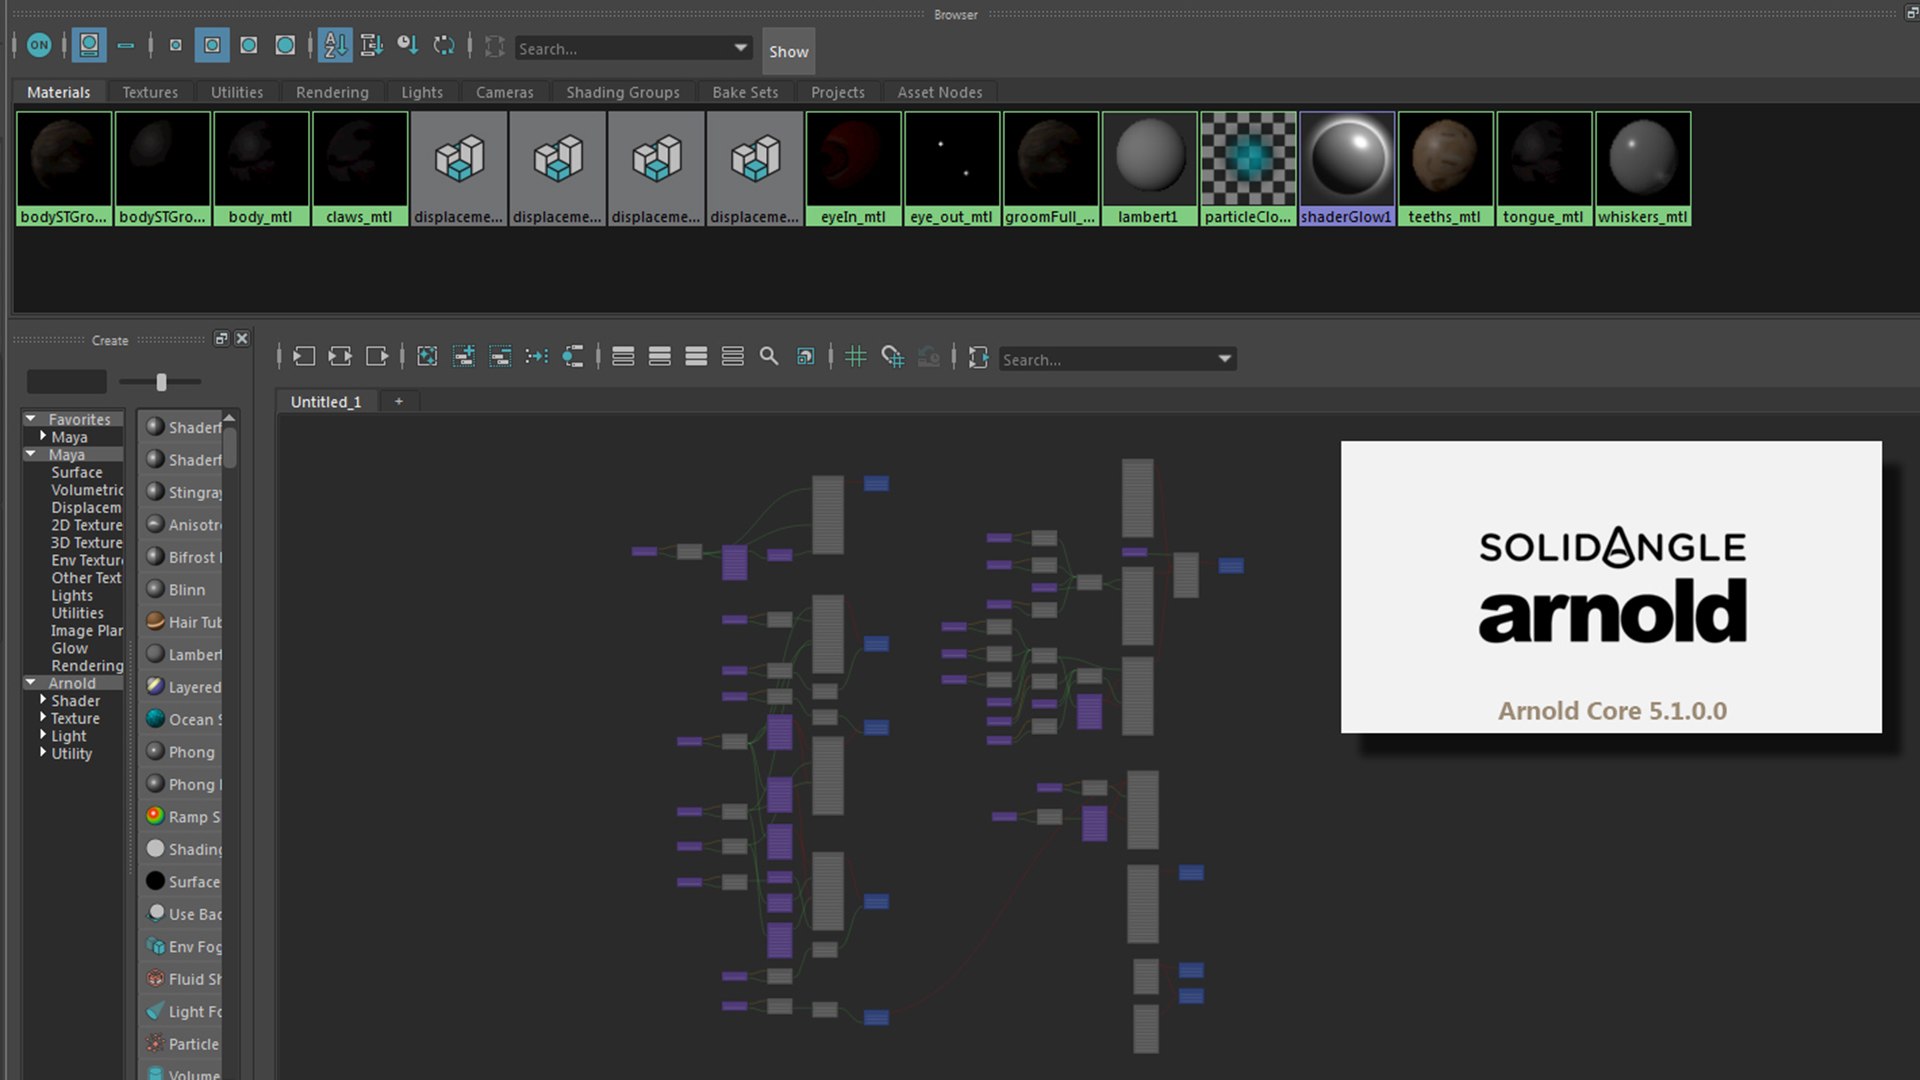Add new graph tab with plus
The width and height of the screenshot is (1920, 1080).
click(x=398, y=401)
